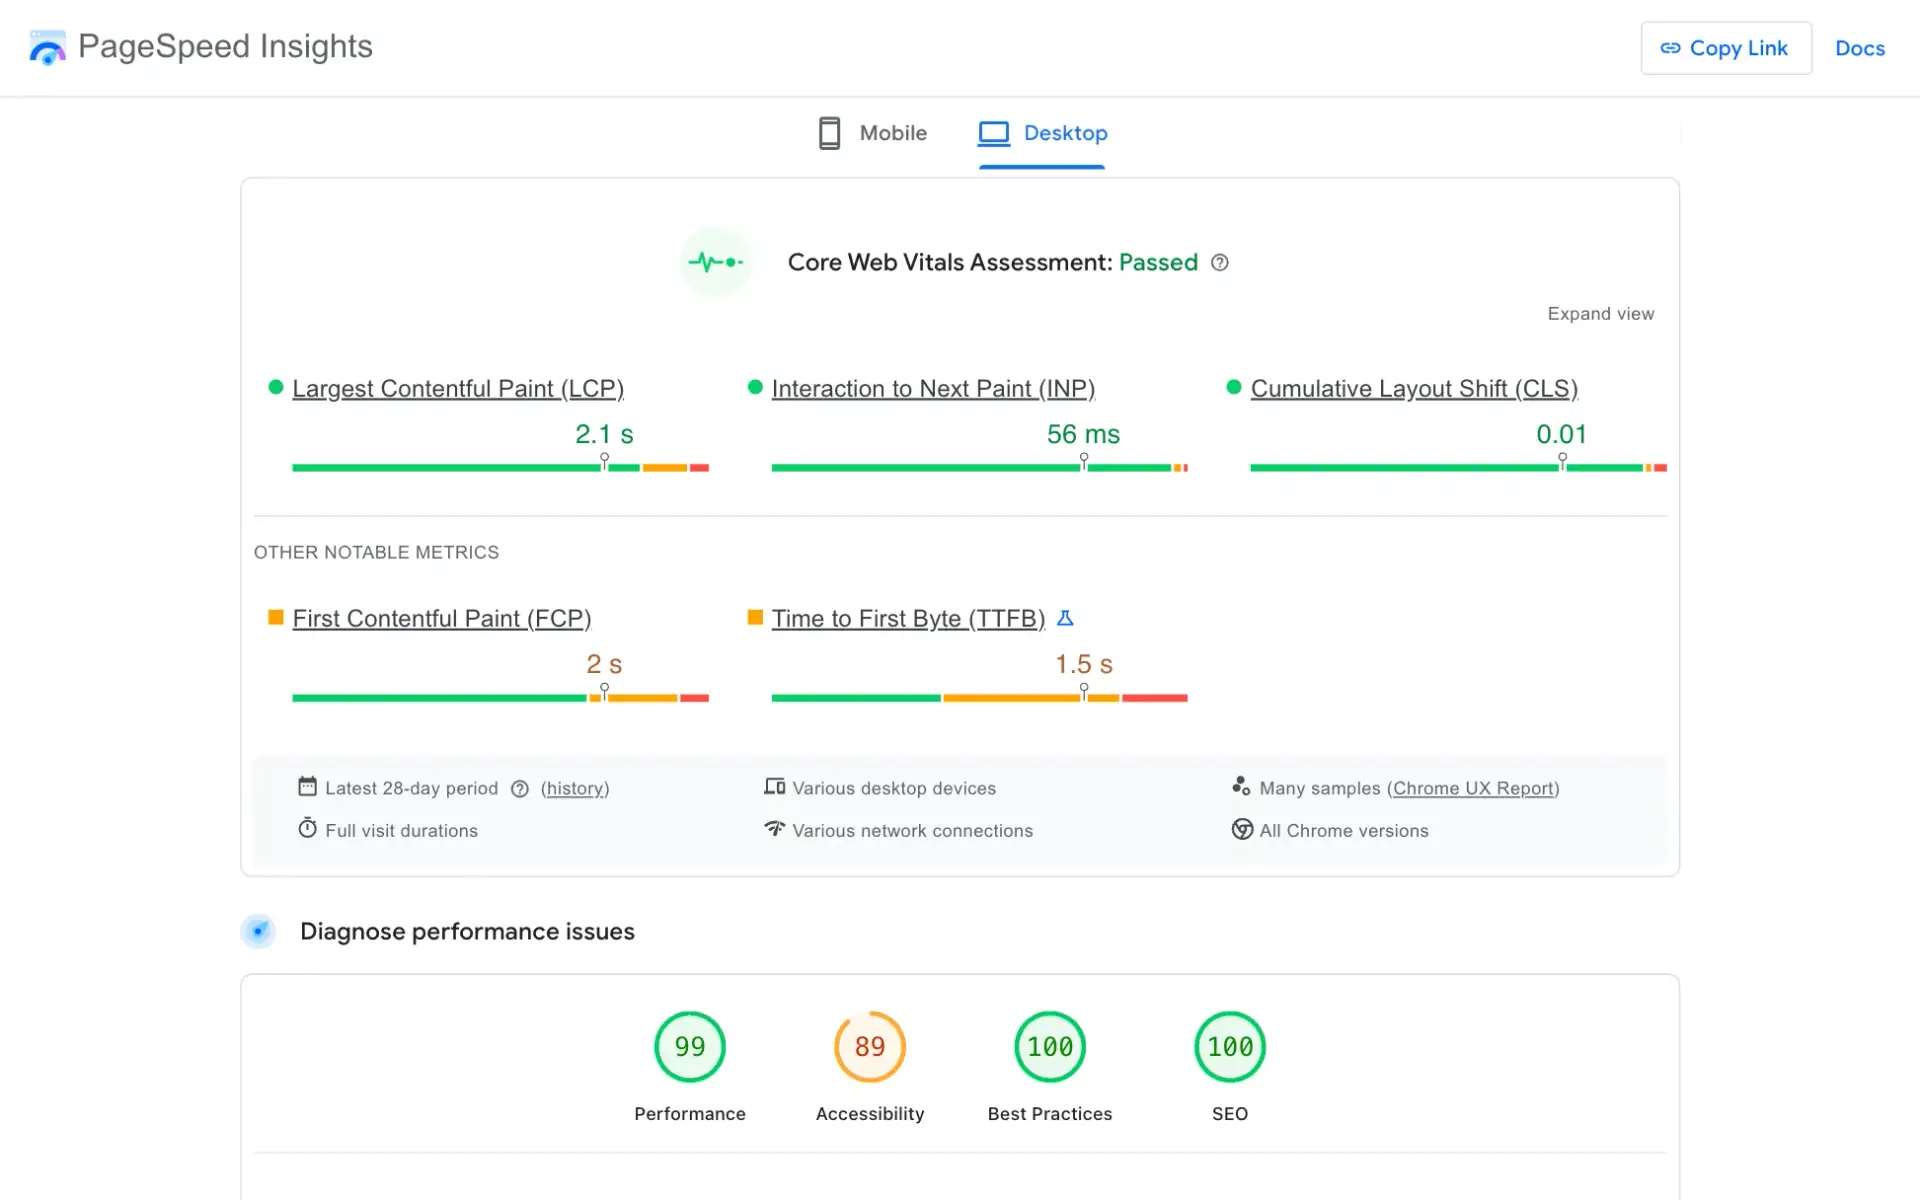Click the LCP value 2.1 s
Viewport: 1920px width, 1200px height.
point(604,434)
